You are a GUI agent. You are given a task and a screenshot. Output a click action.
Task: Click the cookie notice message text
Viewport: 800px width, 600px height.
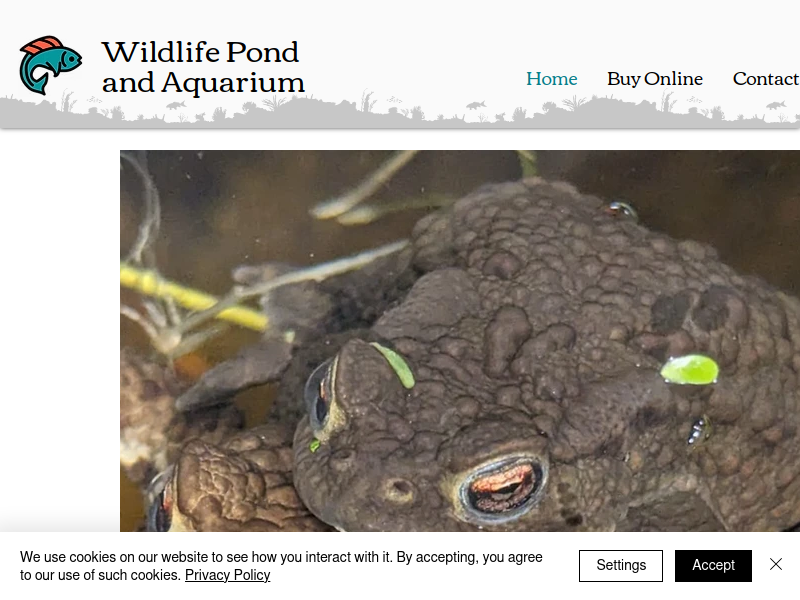click(x=281, y=566)
